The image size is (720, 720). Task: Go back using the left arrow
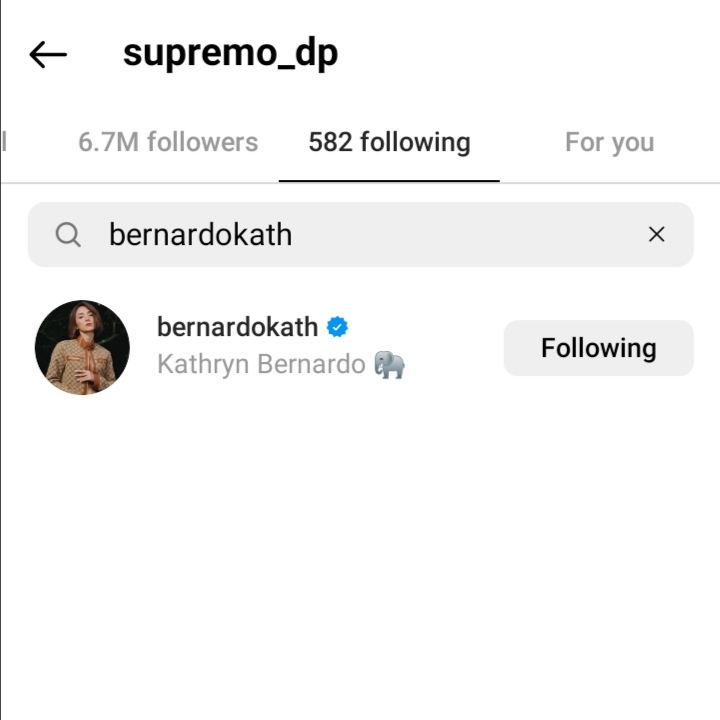pos(47,55)
